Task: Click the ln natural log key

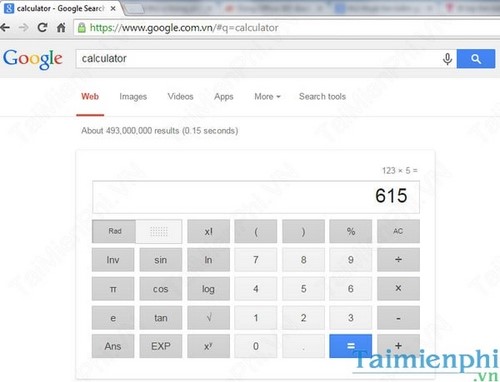Action: 208,260
